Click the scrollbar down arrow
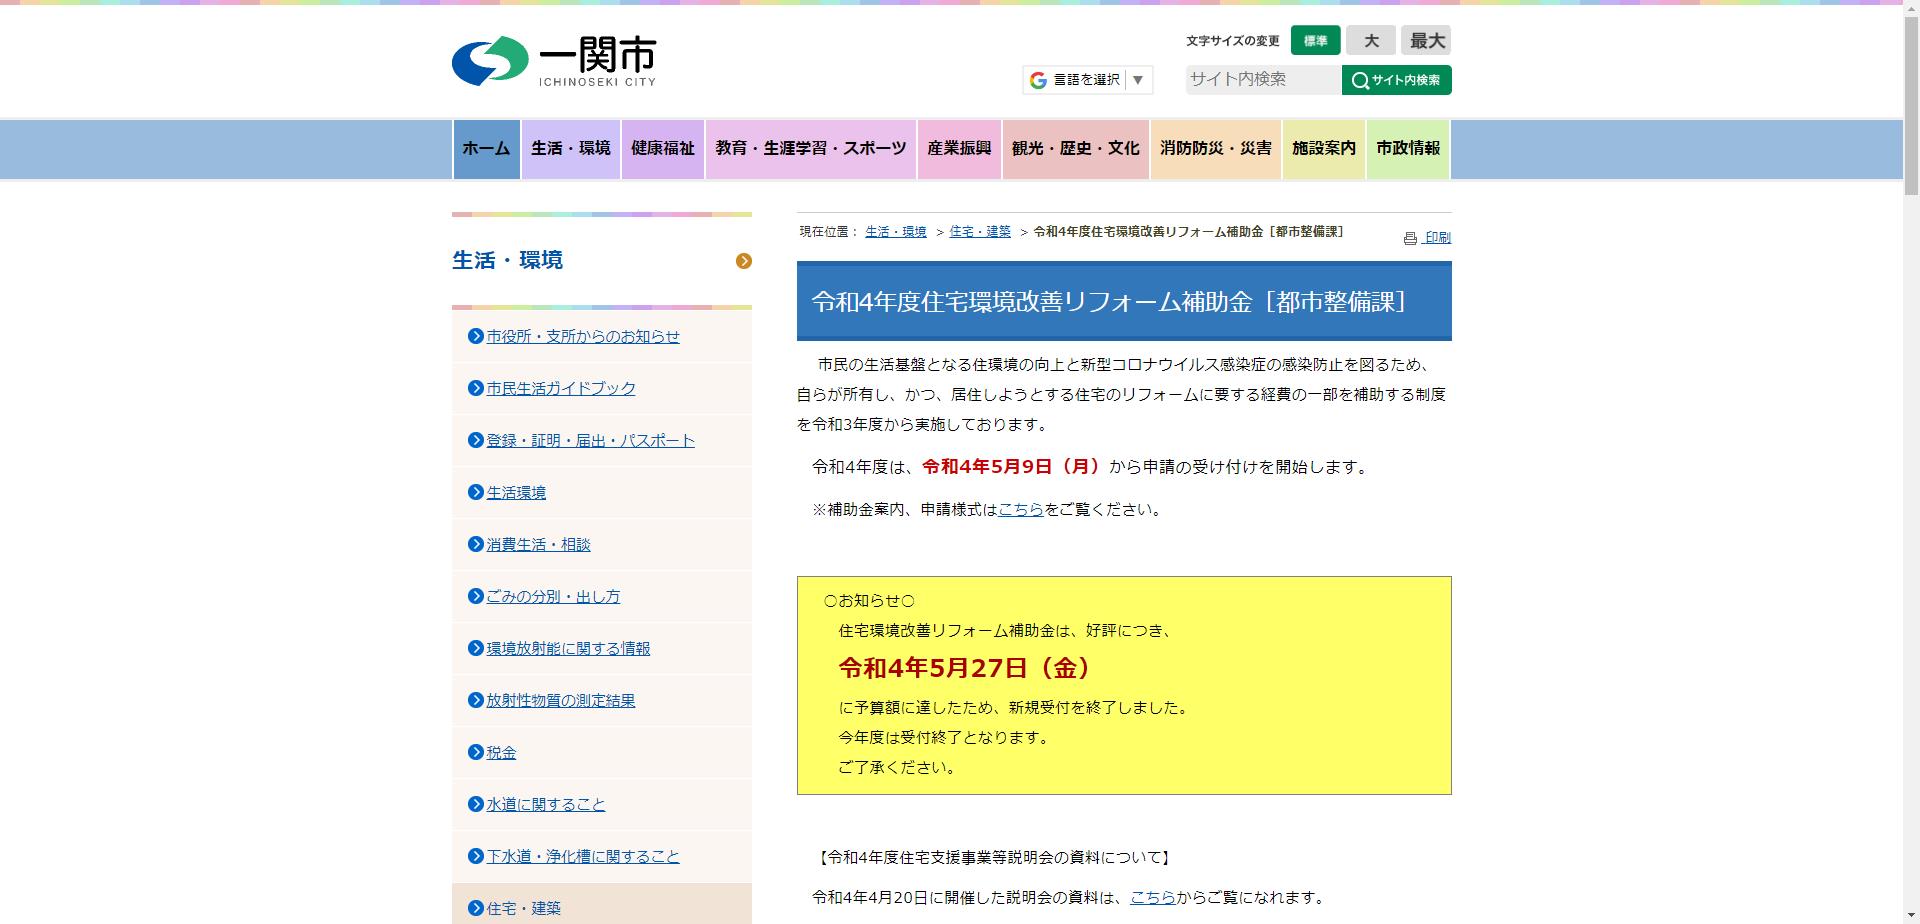 click(1911, 915)
